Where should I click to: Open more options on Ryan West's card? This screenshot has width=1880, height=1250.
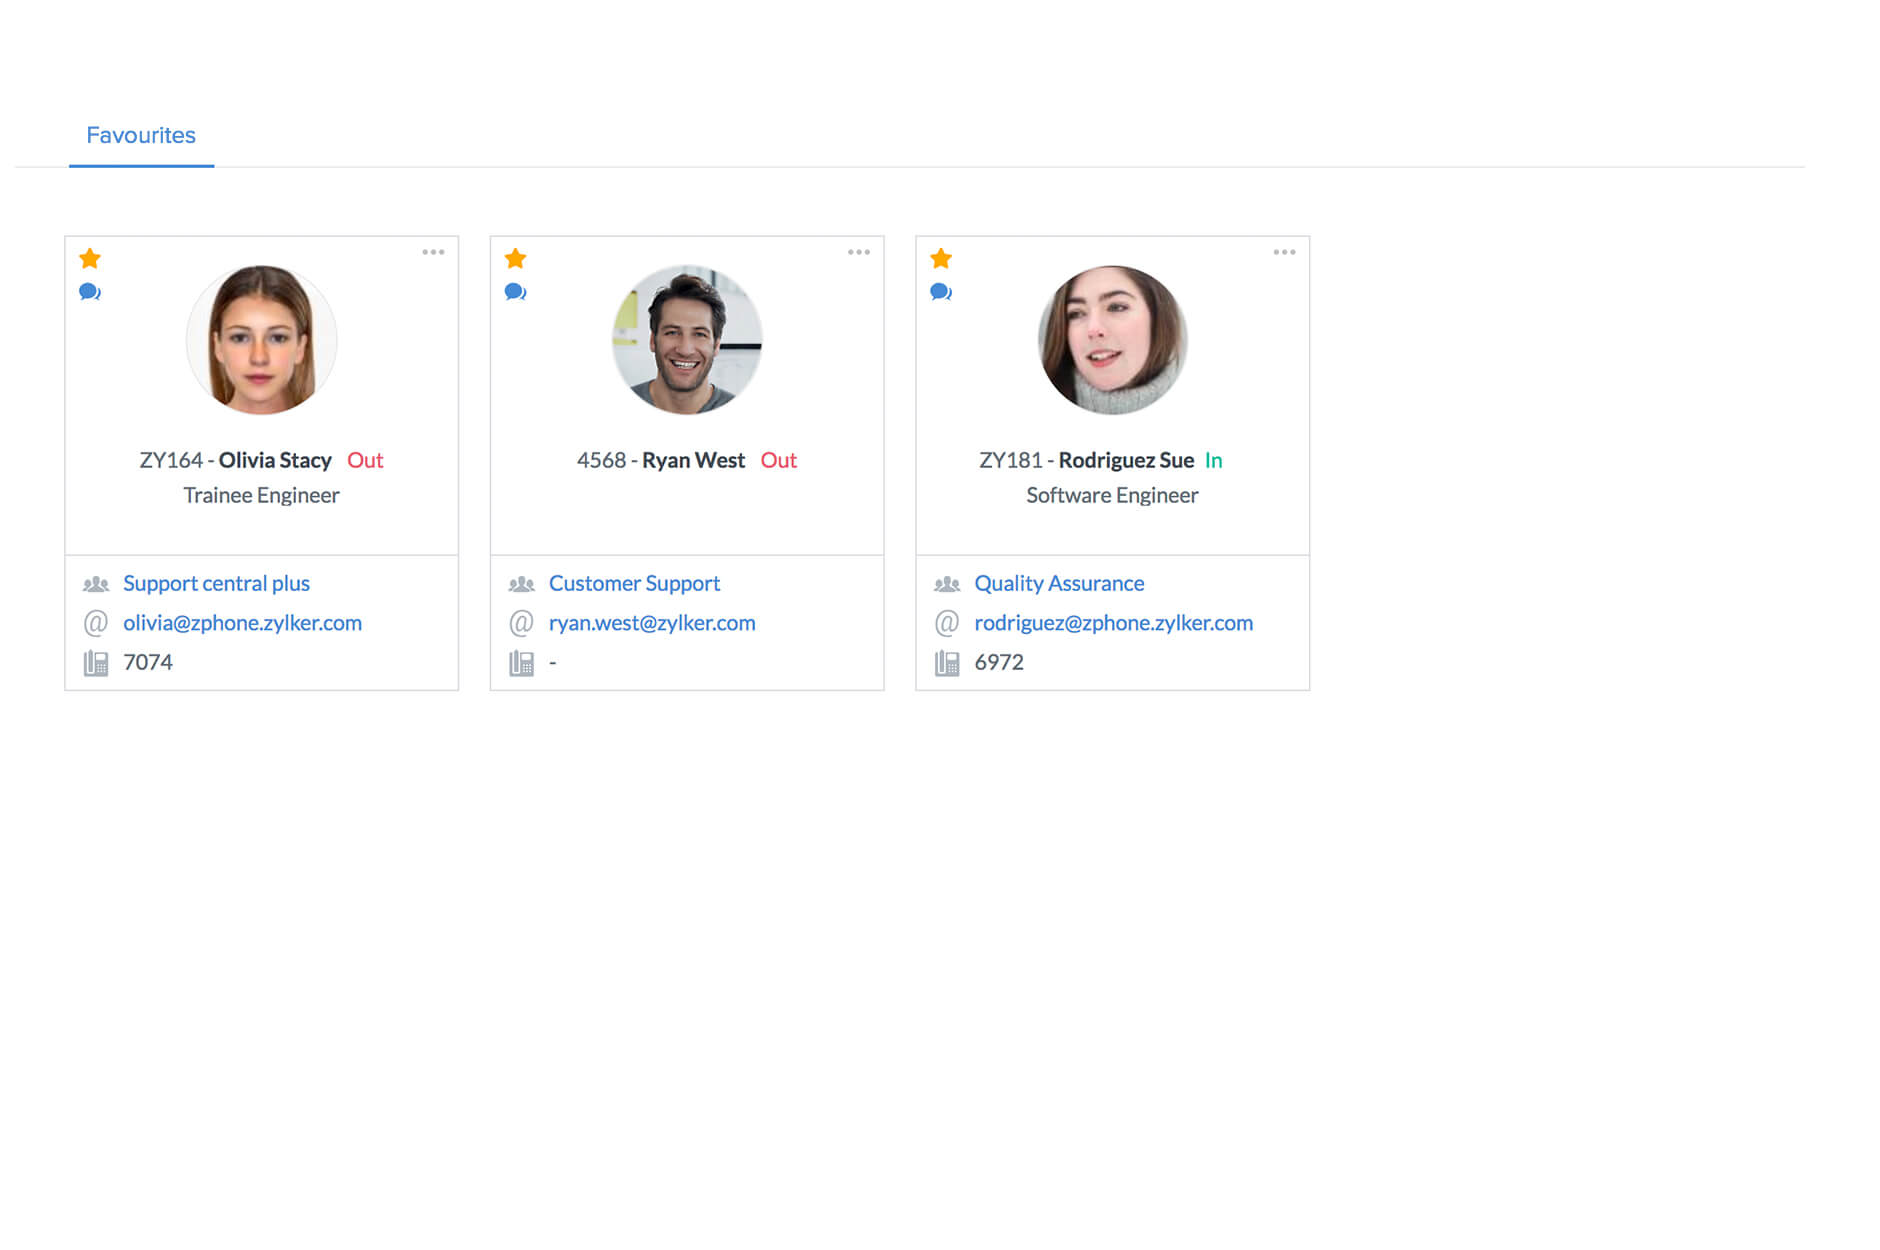(x=859, y=252)
